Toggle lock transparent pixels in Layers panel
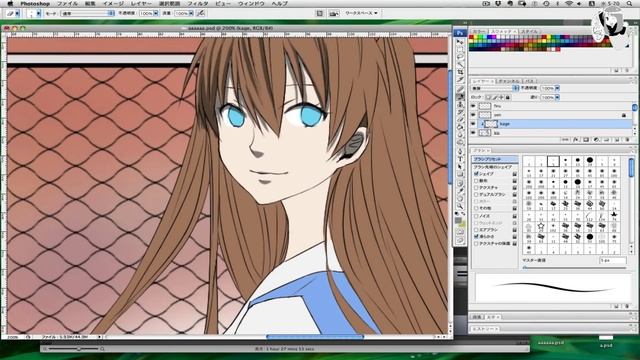640x360 pixels. [488, 98]
